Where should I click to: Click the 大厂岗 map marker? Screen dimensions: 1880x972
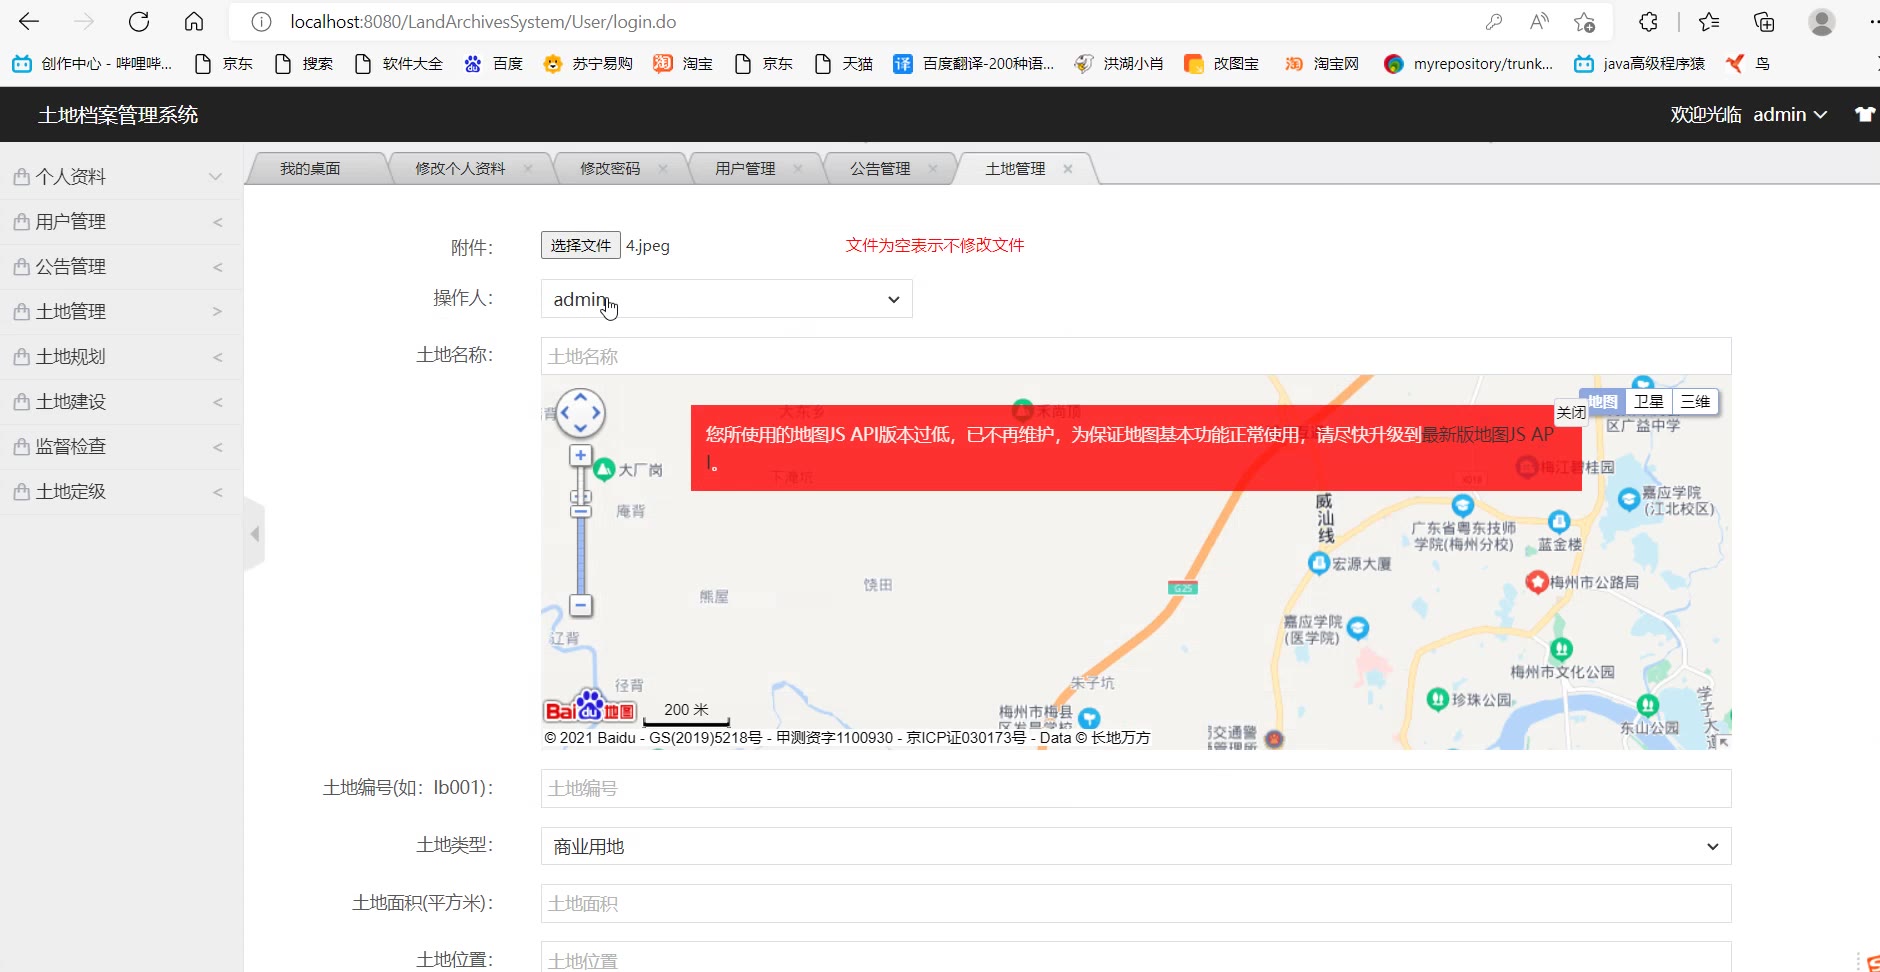(604, 468)
